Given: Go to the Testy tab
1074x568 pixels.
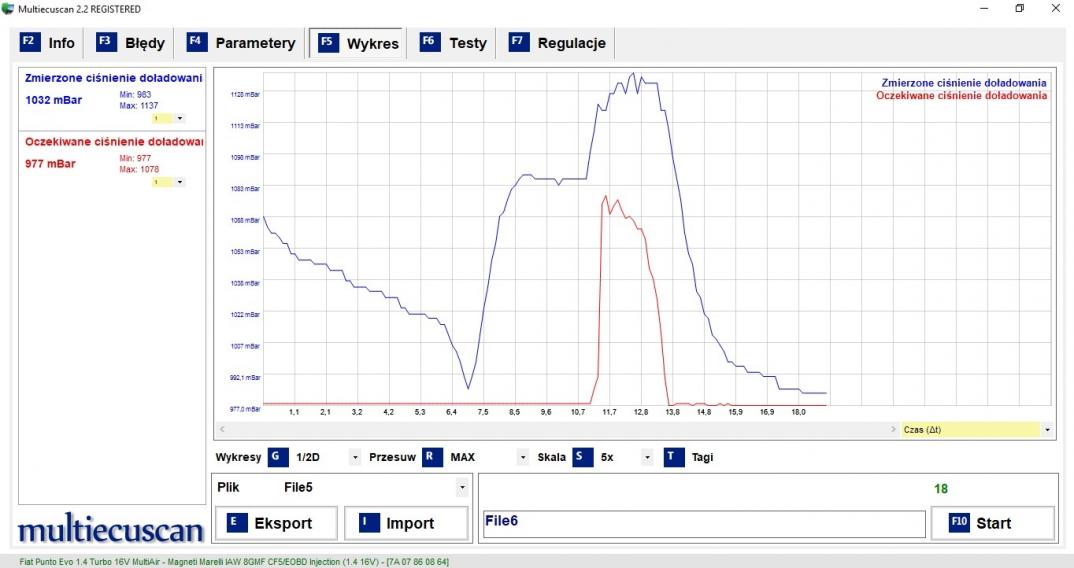Looking at the screenshot, I should pos(453,42).
